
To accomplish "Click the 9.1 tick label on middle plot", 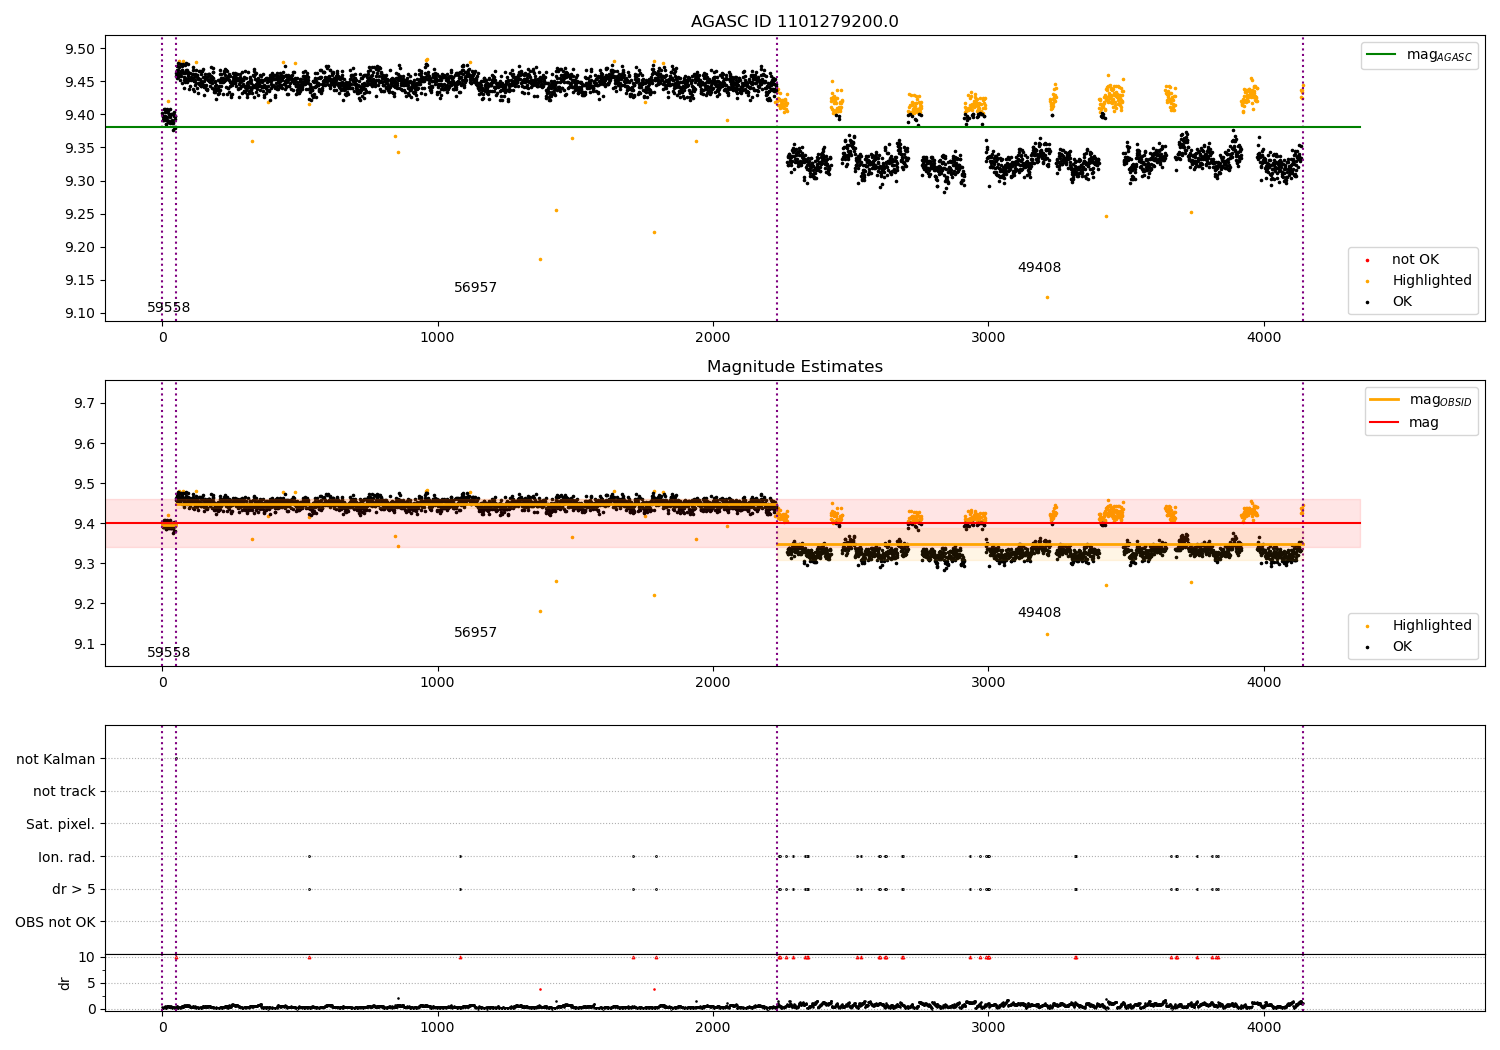I will [x=83, y=644].
